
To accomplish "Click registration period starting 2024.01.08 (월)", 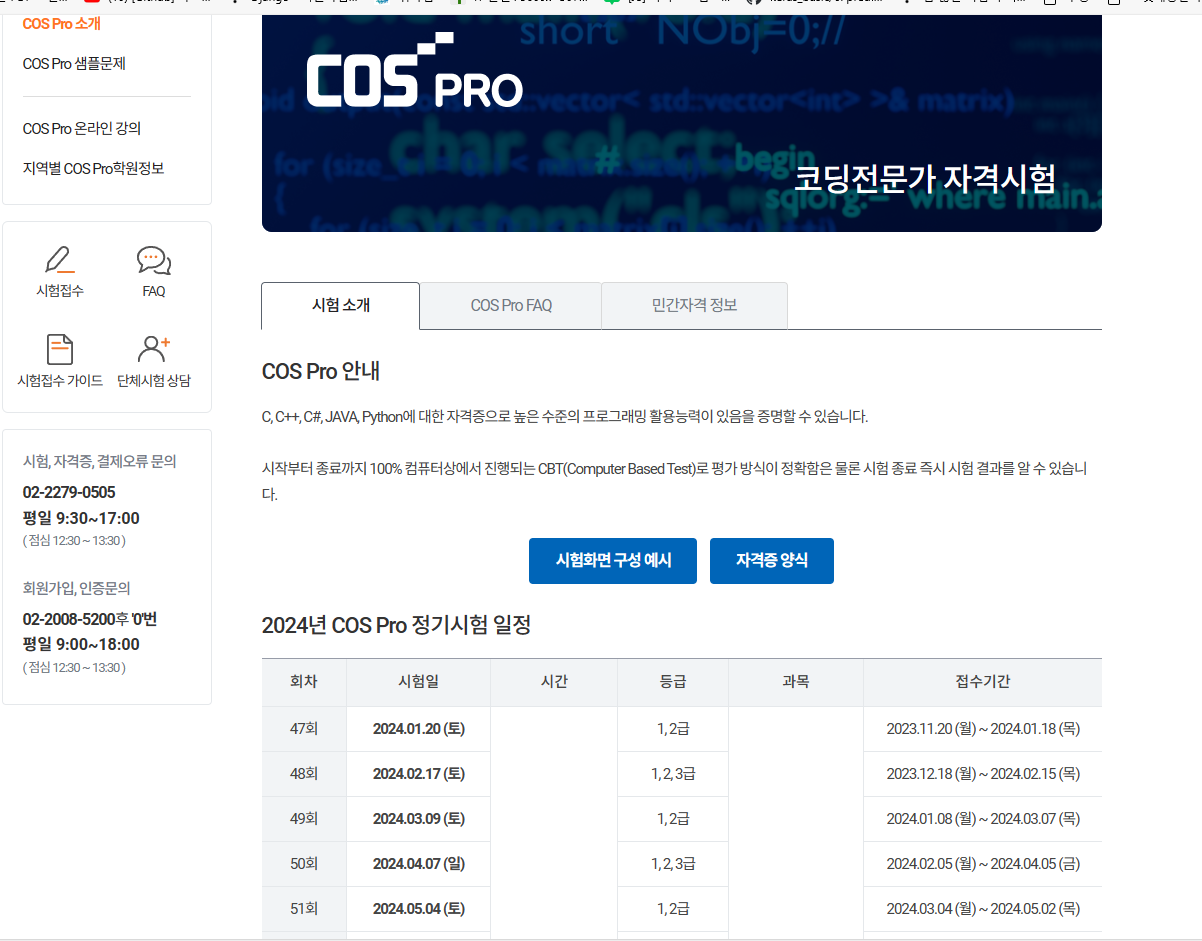I will 983,819.
